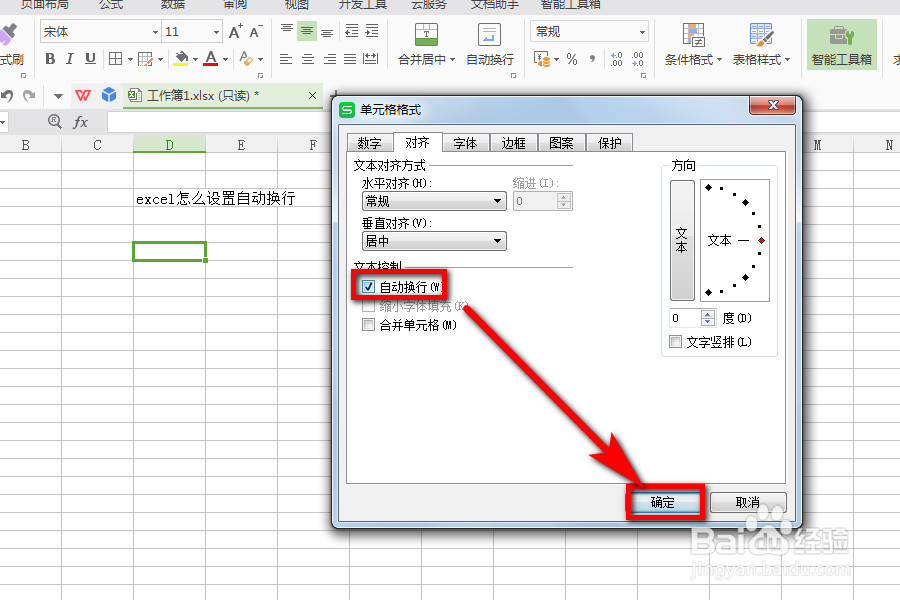900x600 pixels.
Task: Expand 垂直对齐 vertical alignment combo box
Action: (x=434, y=241)
